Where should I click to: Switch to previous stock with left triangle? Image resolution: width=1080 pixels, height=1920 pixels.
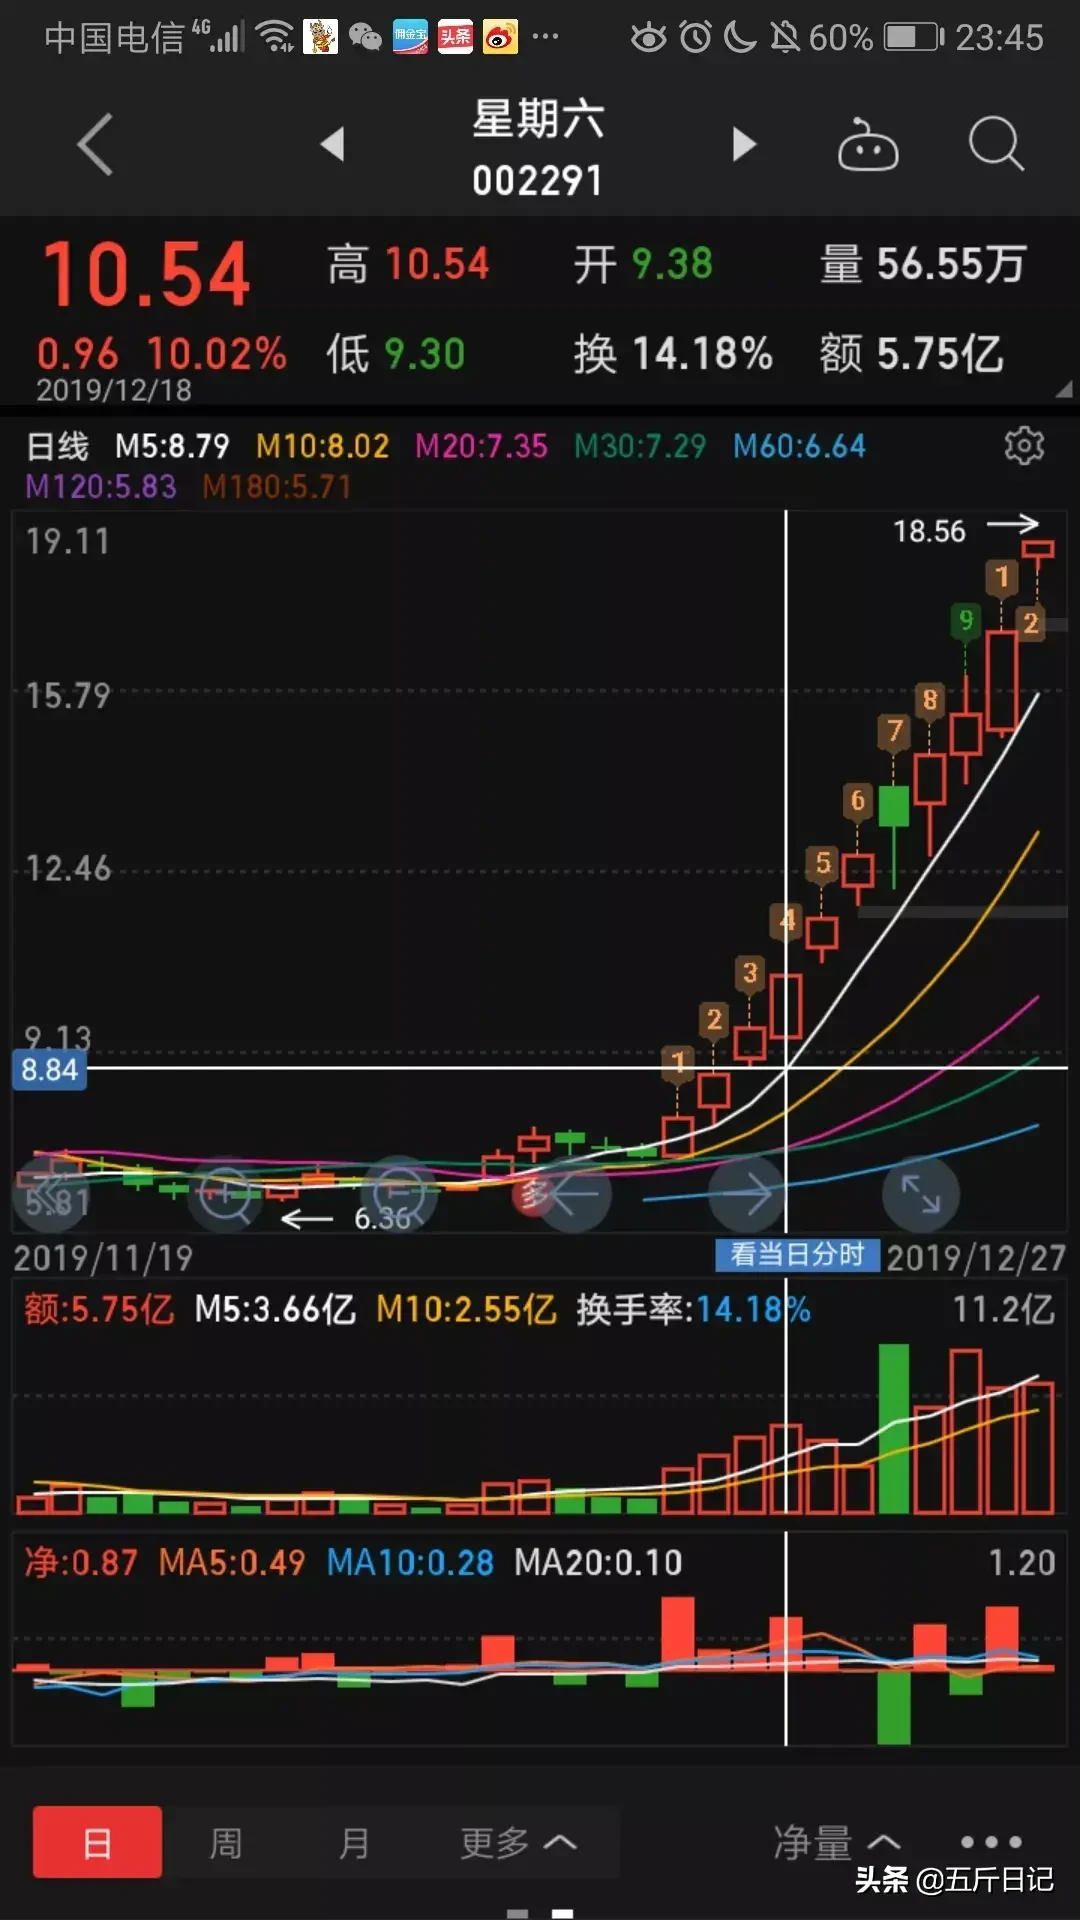tap(333, 144)
